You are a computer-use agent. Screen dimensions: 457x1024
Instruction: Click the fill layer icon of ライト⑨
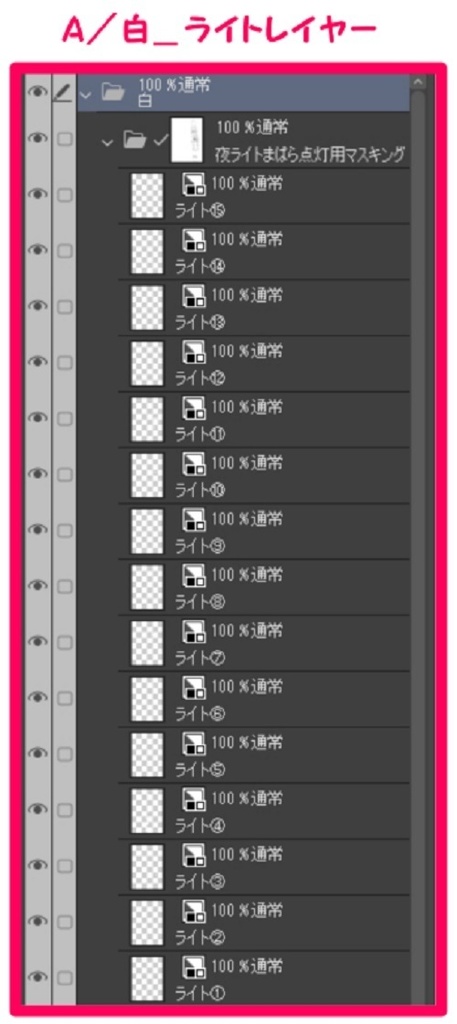(194, 520)
